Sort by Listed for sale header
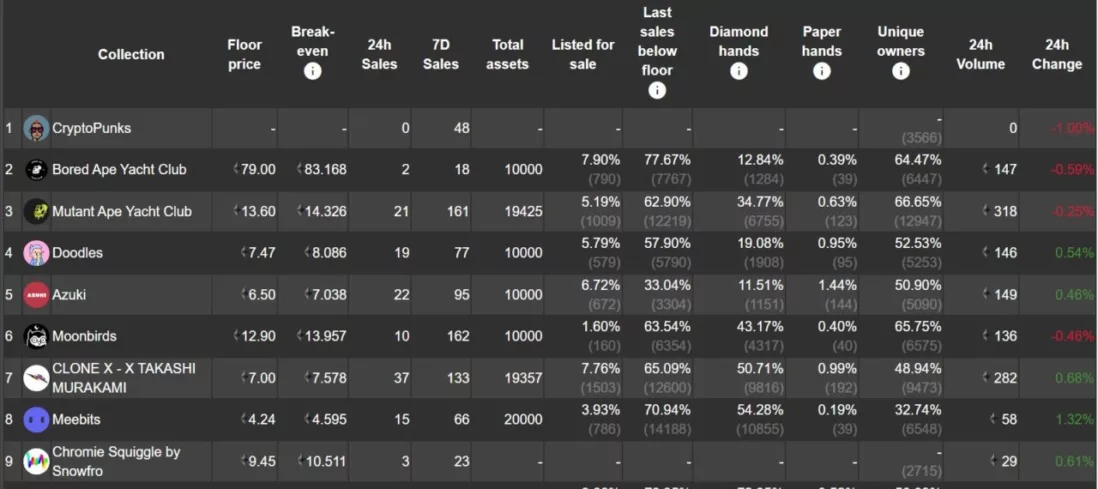1098x489 pixels. point(583,55)
